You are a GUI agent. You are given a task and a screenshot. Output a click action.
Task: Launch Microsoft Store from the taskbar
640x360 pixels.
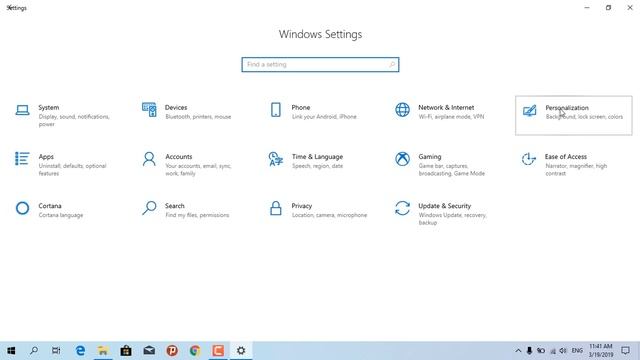tap(126, 351)
